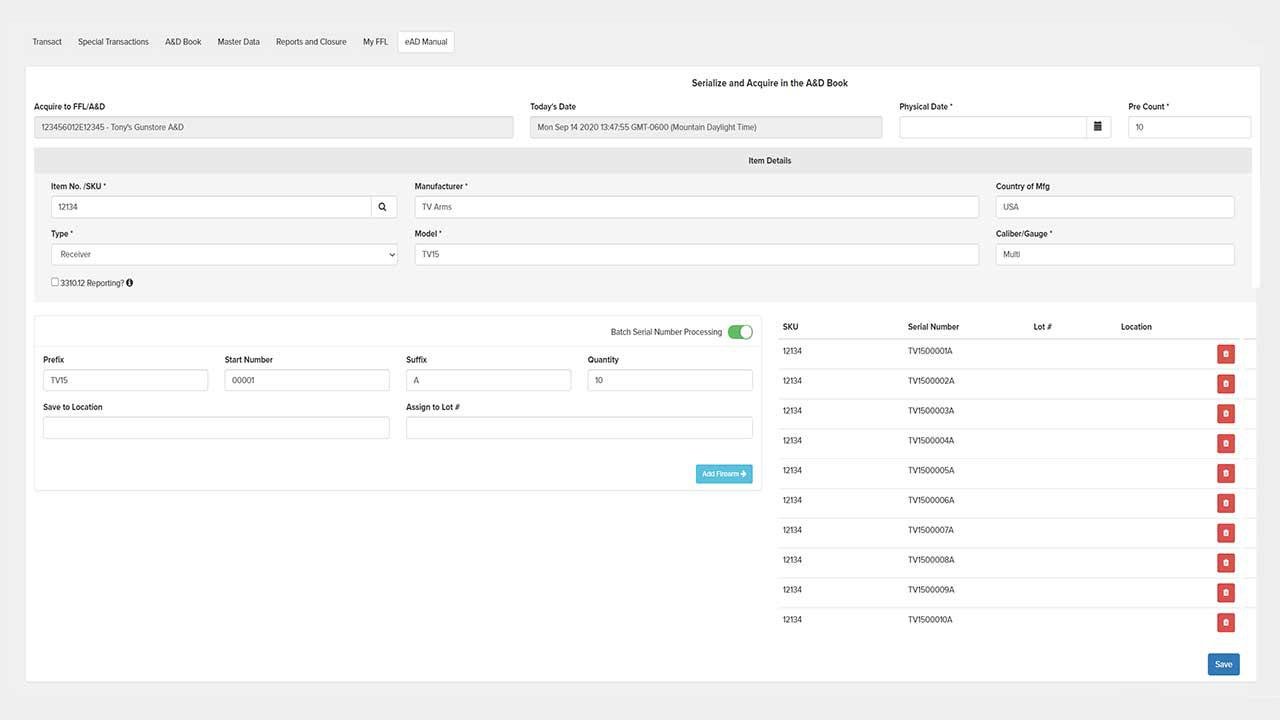Click SKU 12134 in the TV1500009A row

click(x=792, y=590)
